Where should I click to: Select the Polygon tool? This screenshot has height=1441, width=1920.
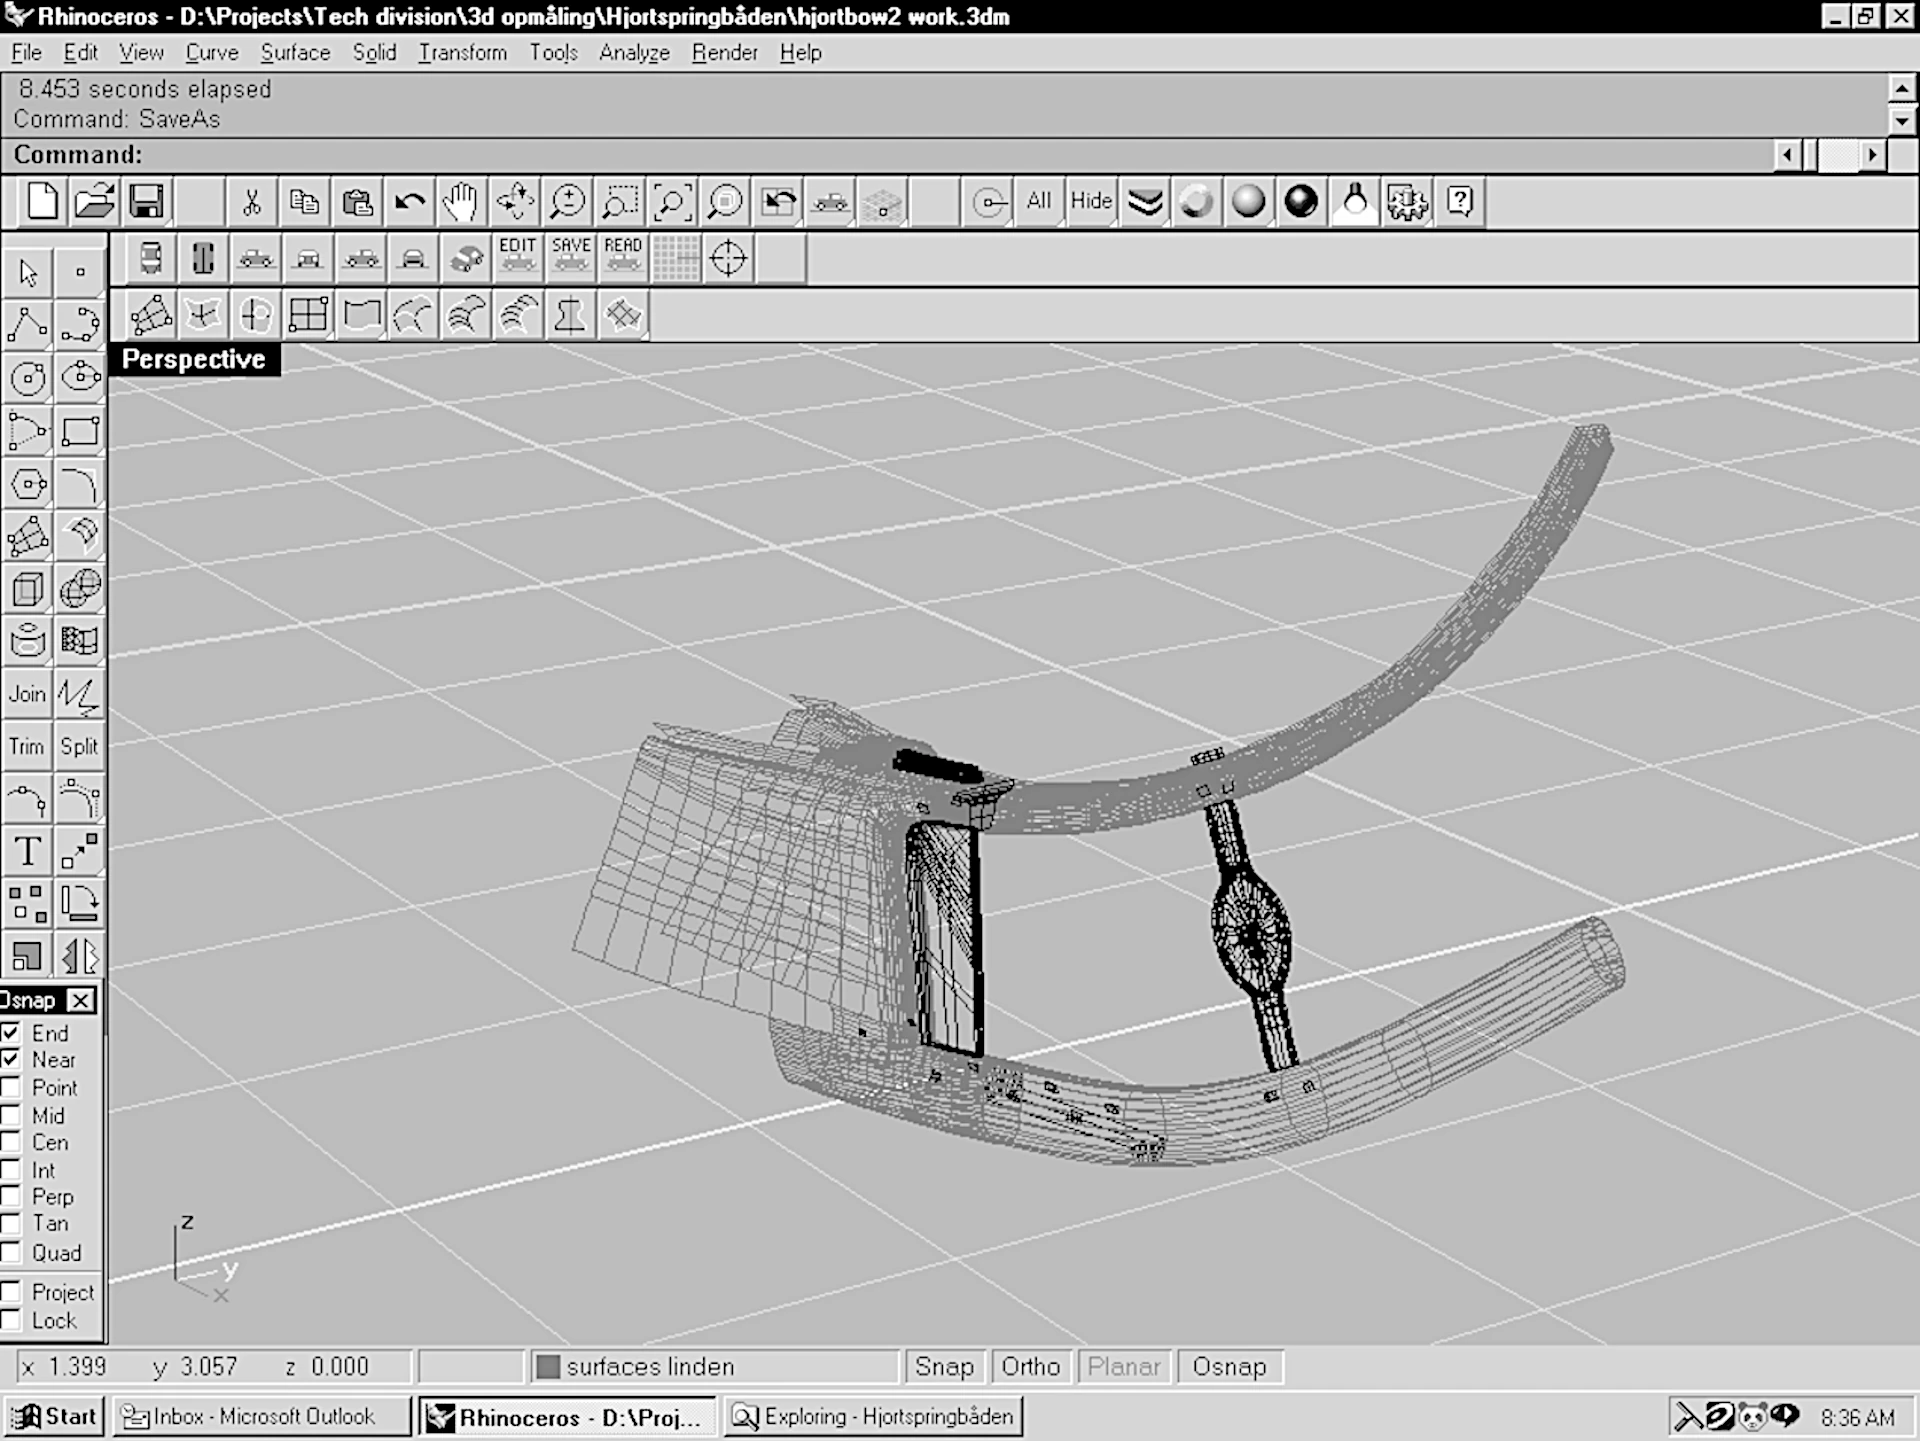(28, 484)
